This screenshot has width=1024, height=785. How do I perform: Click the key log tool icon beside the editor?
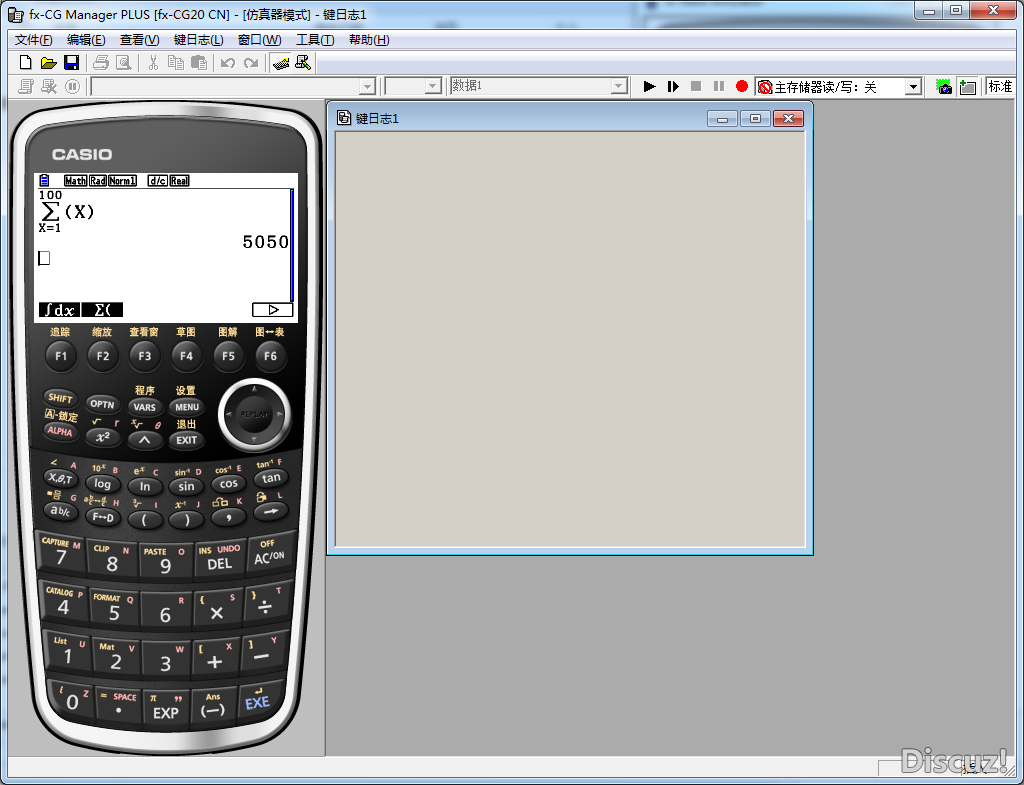303,63
